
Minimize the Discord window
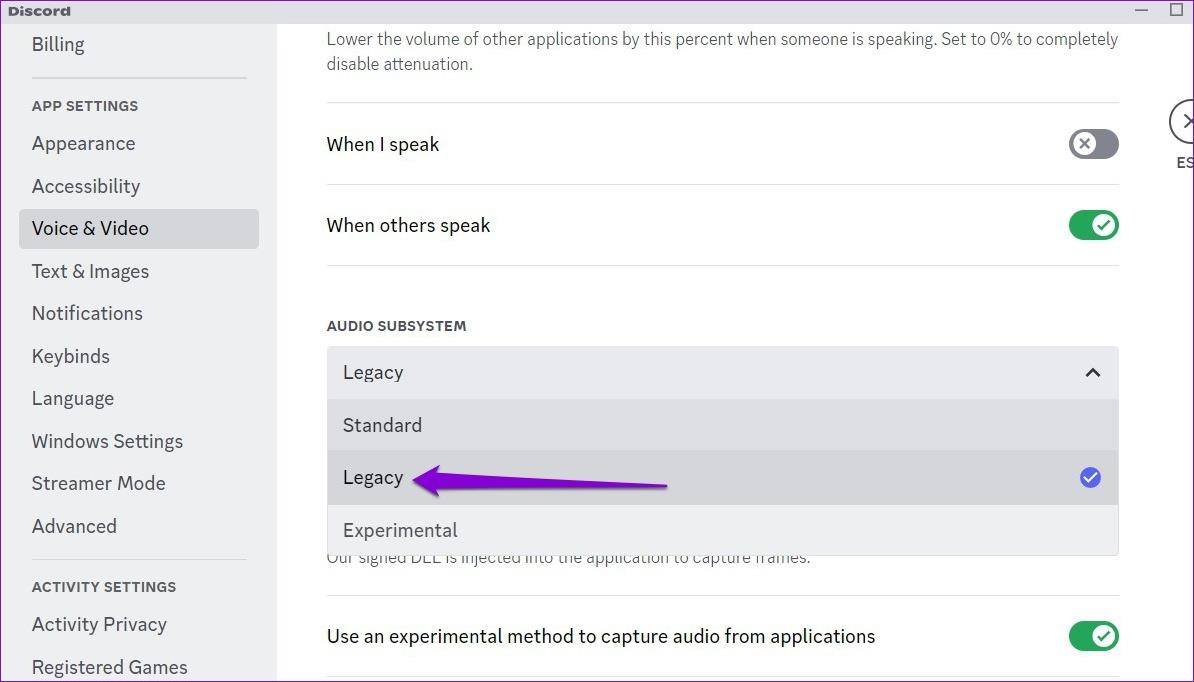click(x=1142, y=10)
